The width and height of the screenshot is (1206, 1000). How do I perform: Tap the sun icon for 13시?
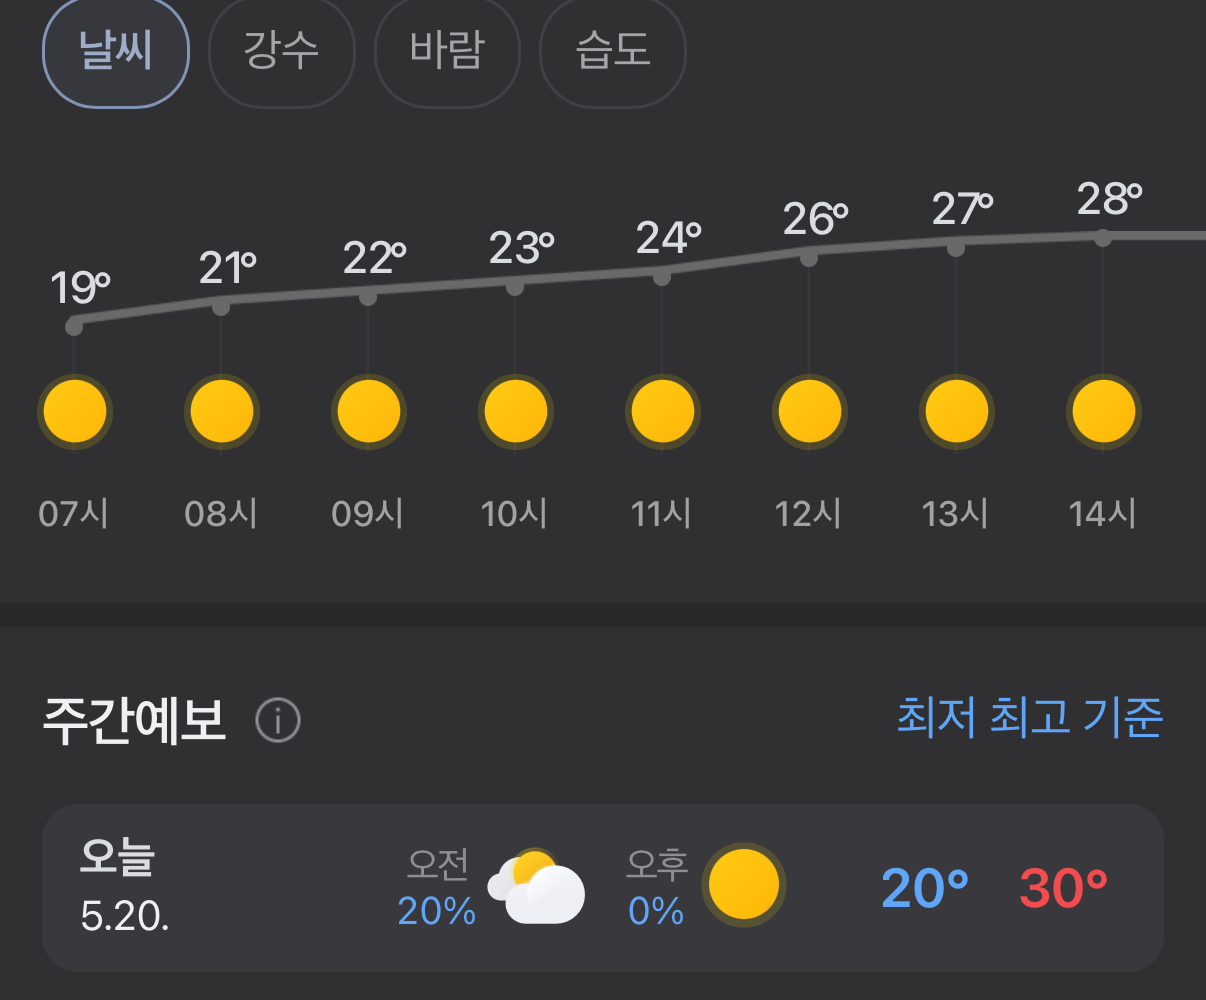point(957,411)
